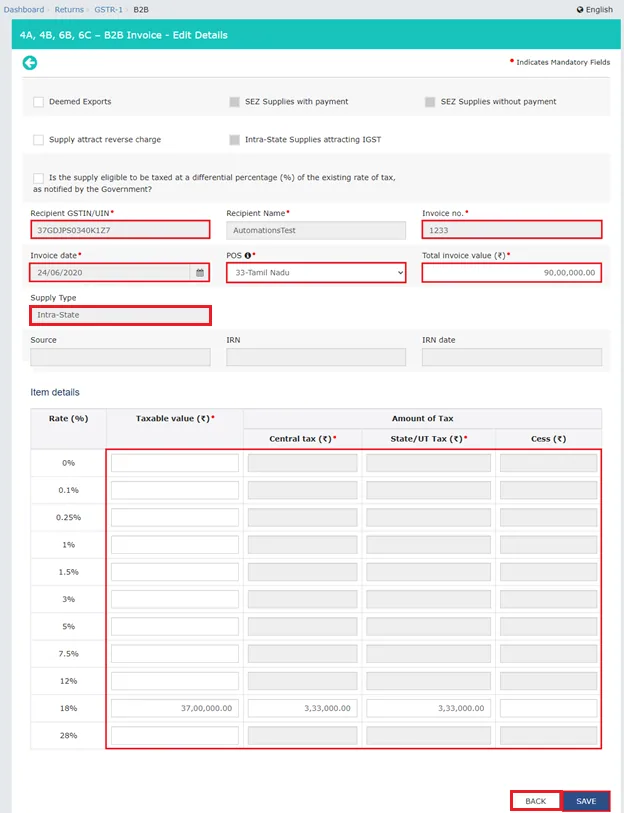Click taxable value field for 1% rate
This screenshot has width=624, height=813.
click(175, 544)
